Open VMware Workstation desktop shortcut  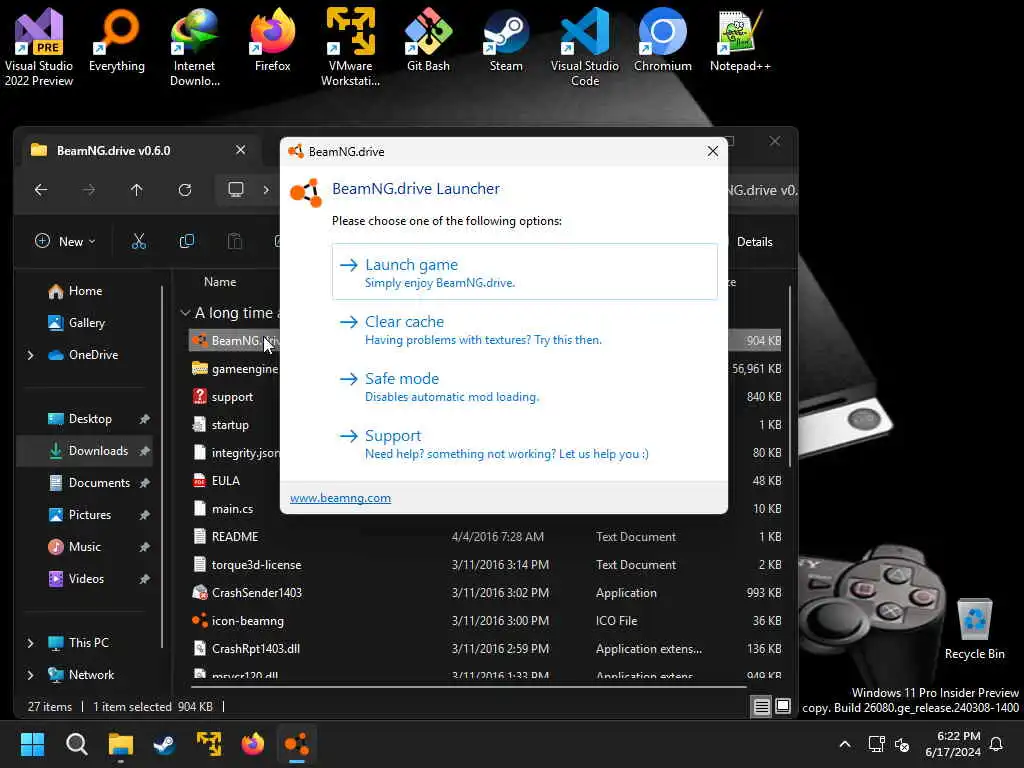[351, 47]
